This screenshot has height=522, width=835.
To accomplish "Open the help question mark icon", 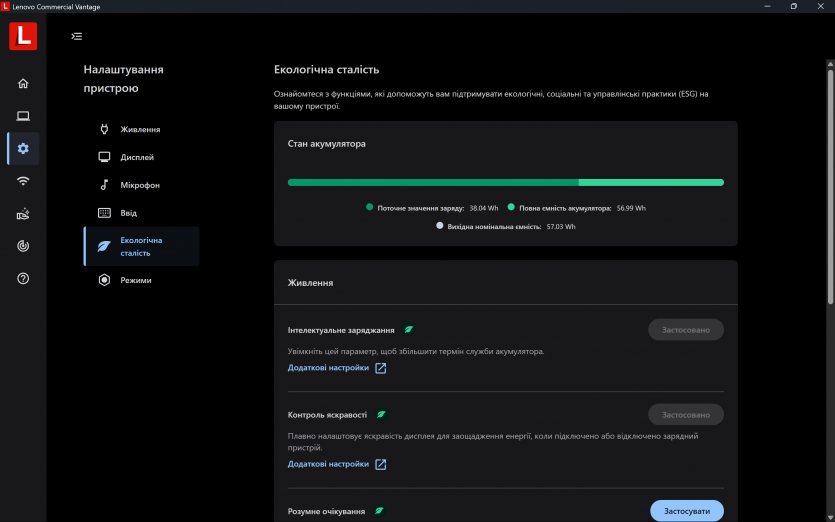I will 23,278.
